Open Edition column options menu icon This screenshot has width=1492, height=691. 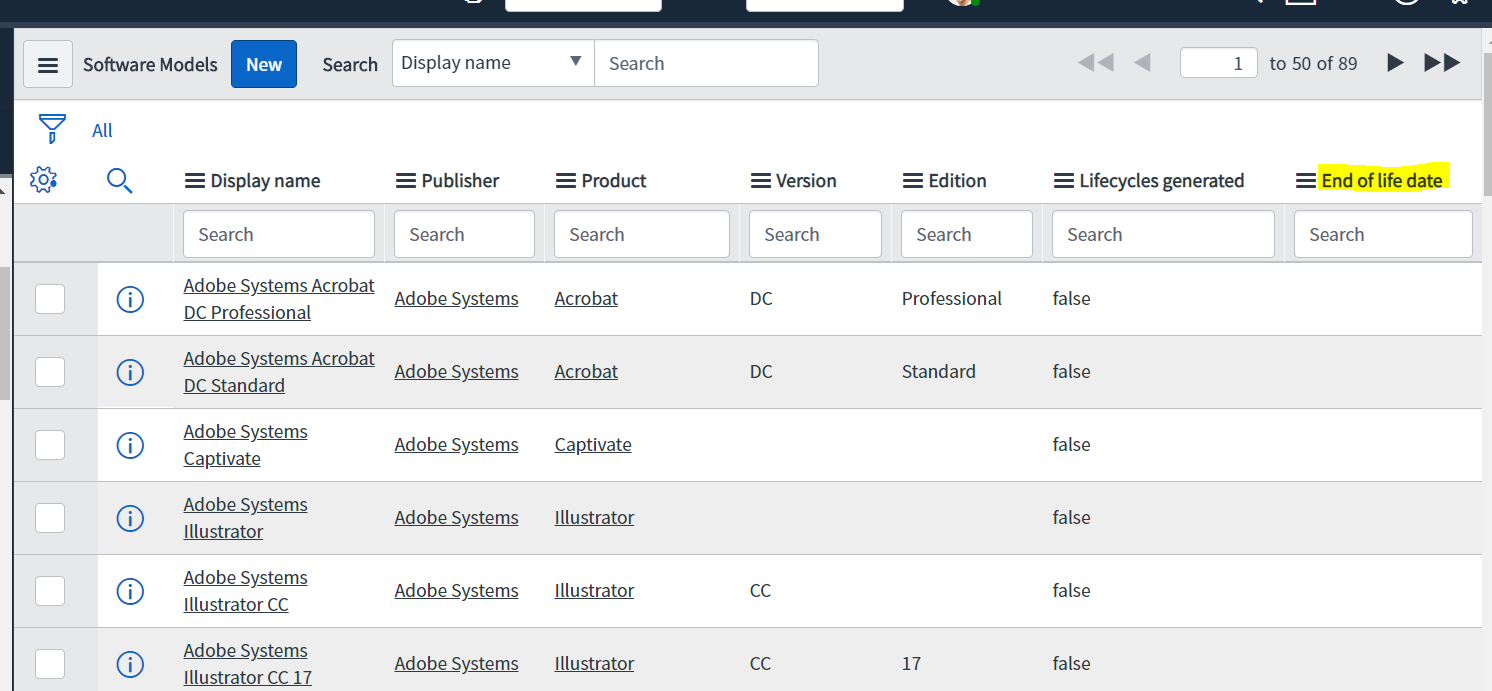(913, 181)
